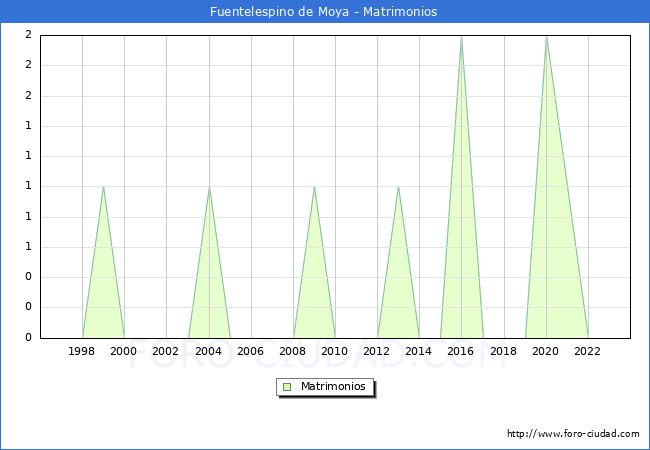Click the top of the 2016 spike
The image size is (650, 450).
[x=461, y=37]
